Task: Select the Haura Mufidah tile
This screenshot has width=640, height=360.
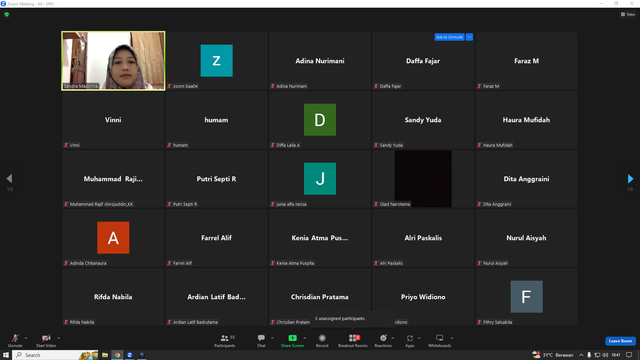Action: (527, 120)
